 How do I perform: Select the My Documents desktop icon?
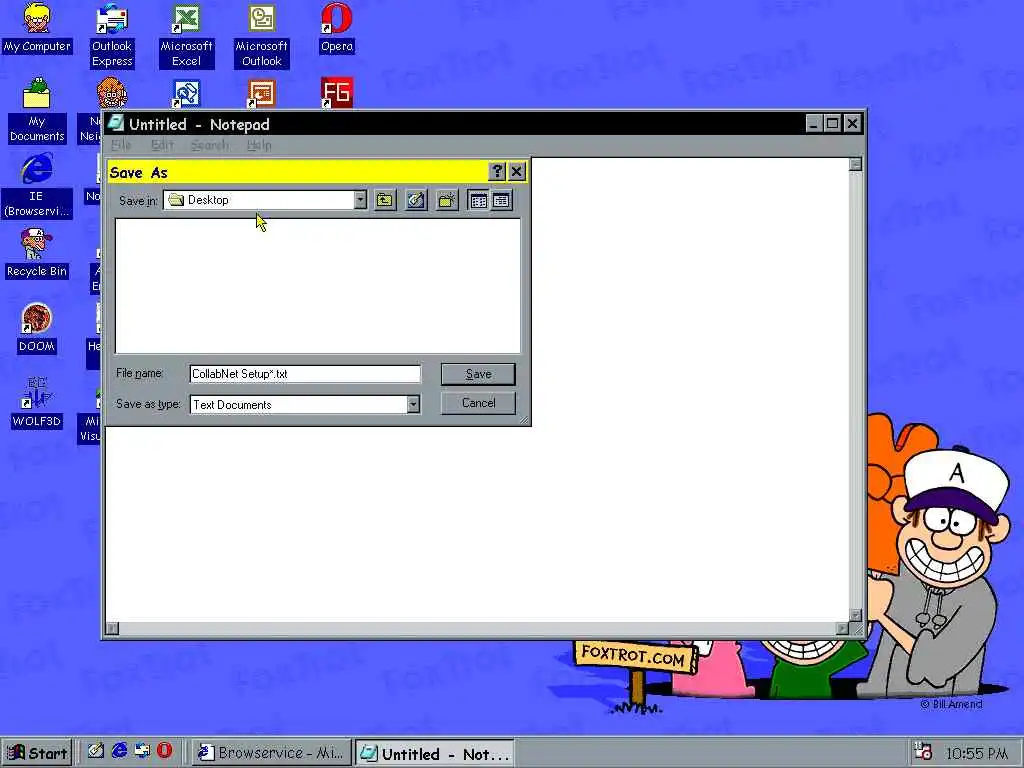coord(37,110)
